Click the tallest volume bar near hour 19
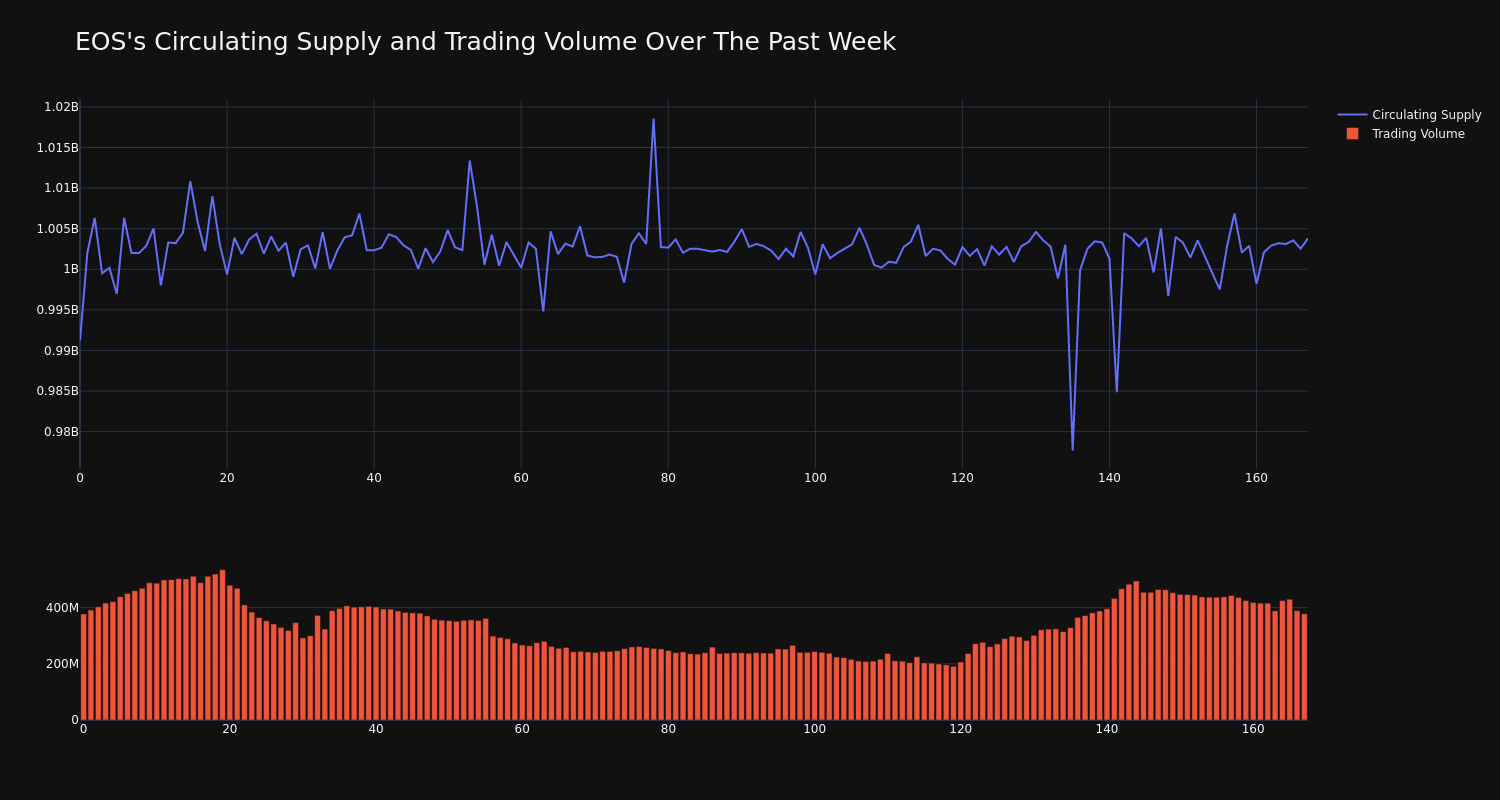The height and width of the screenshot is (800, 1500). tap(222, 645)
